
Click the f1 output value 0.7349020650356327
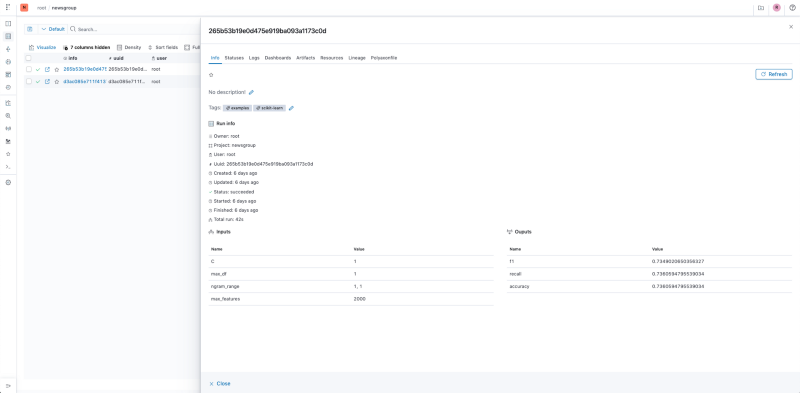coord(678,261)
